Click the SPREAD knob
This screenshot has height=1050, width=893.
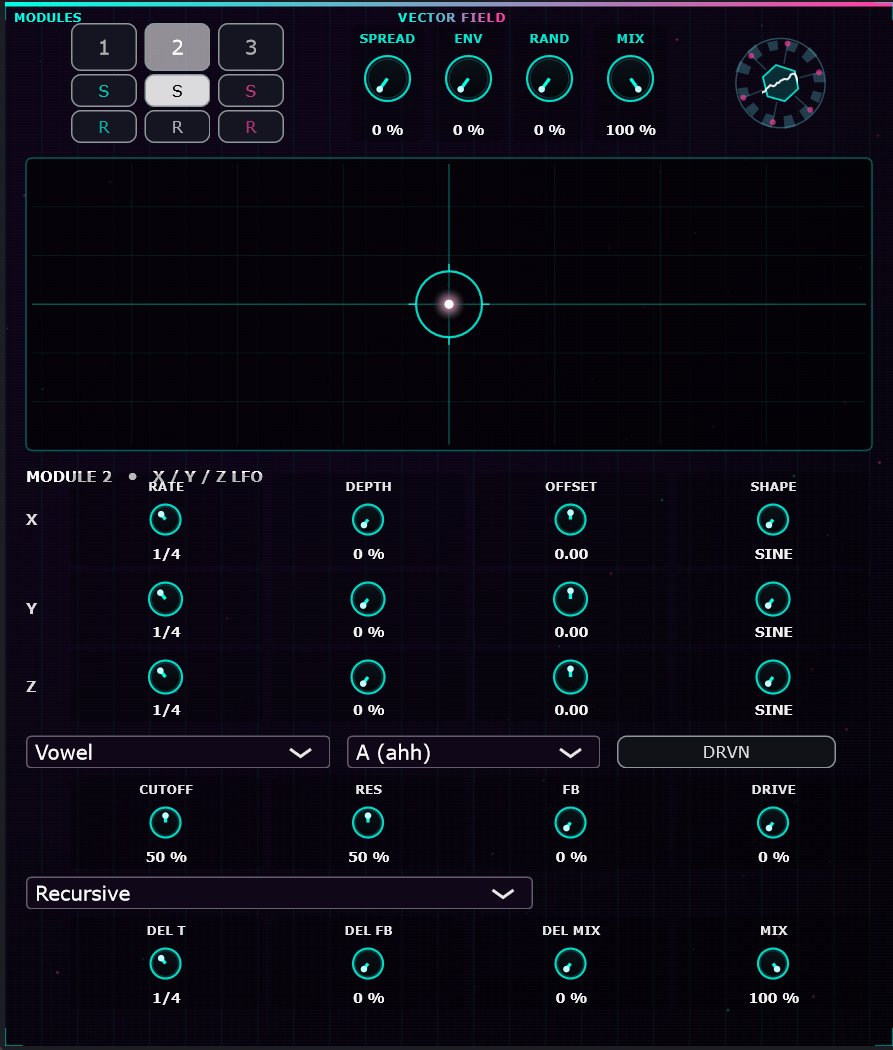point(387,79)
